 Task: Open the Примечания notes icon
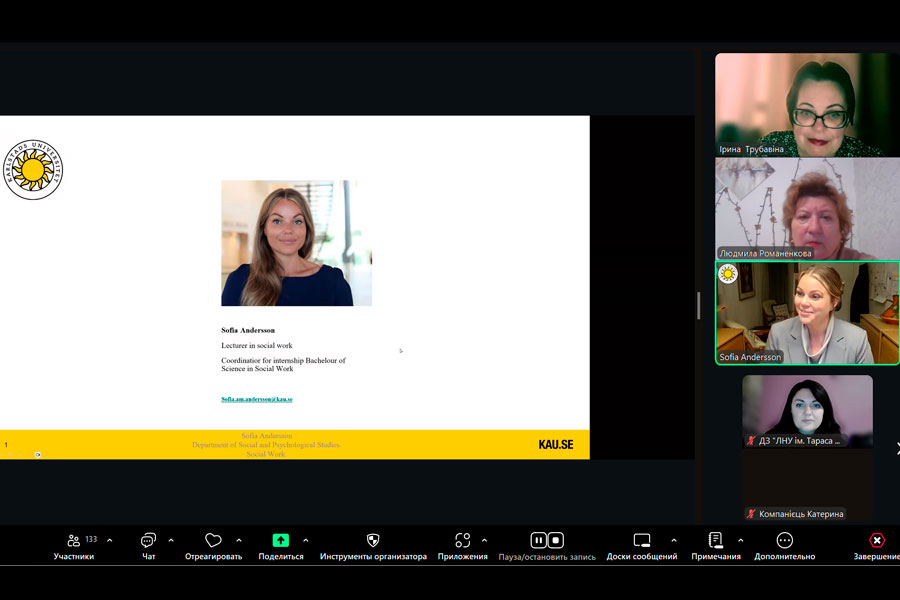tap(715, 541)
